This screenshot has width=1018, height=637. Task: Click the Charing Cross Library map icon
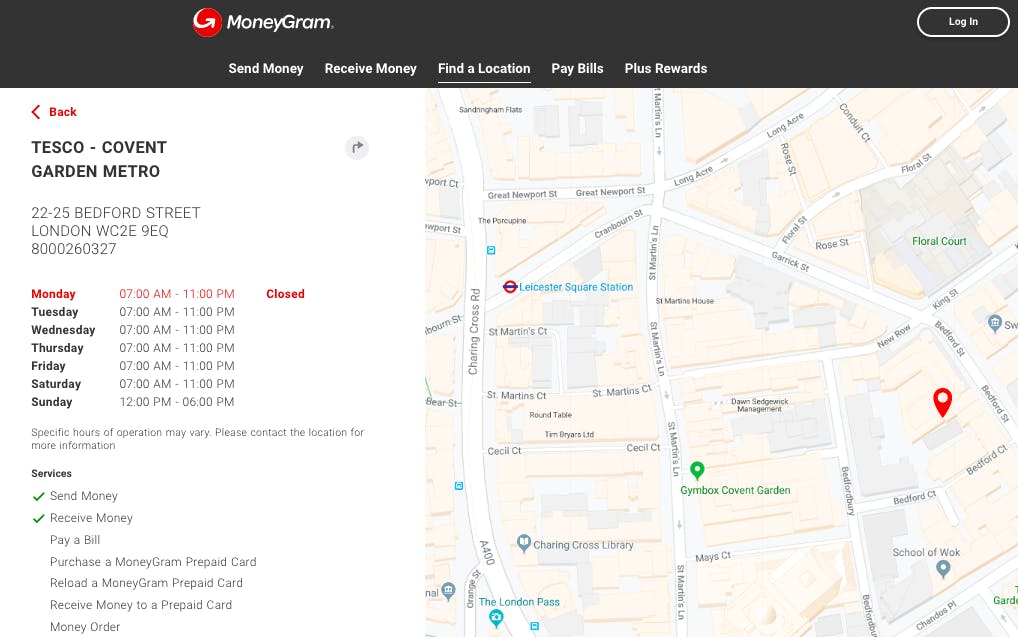[x=525, y=541]
